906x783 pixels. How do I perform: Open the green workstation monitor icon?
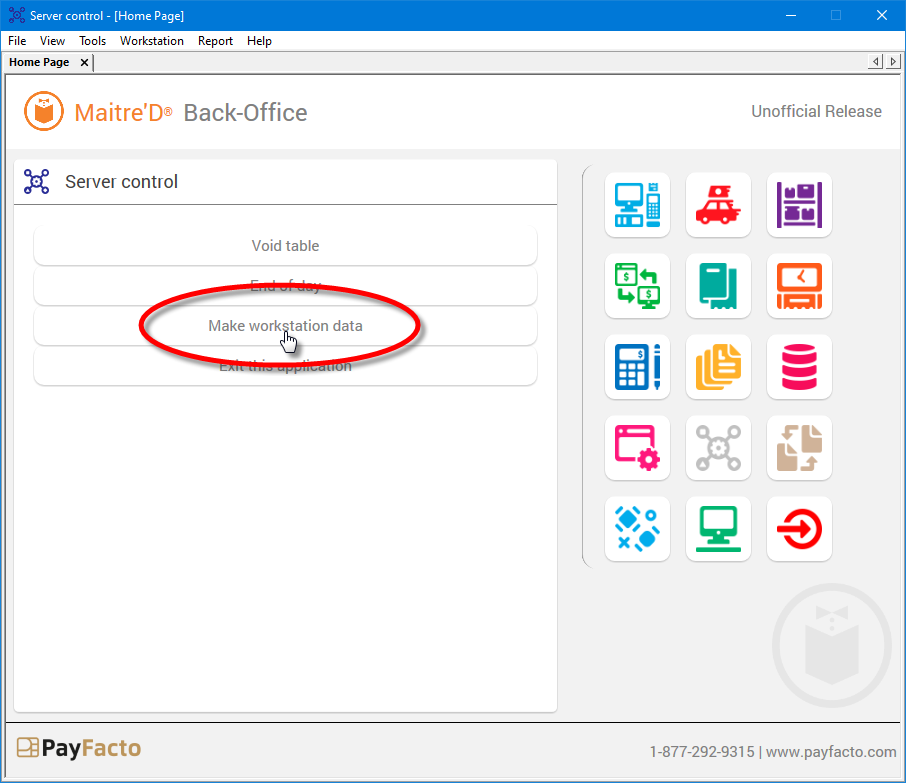click(x=718, y=528)
